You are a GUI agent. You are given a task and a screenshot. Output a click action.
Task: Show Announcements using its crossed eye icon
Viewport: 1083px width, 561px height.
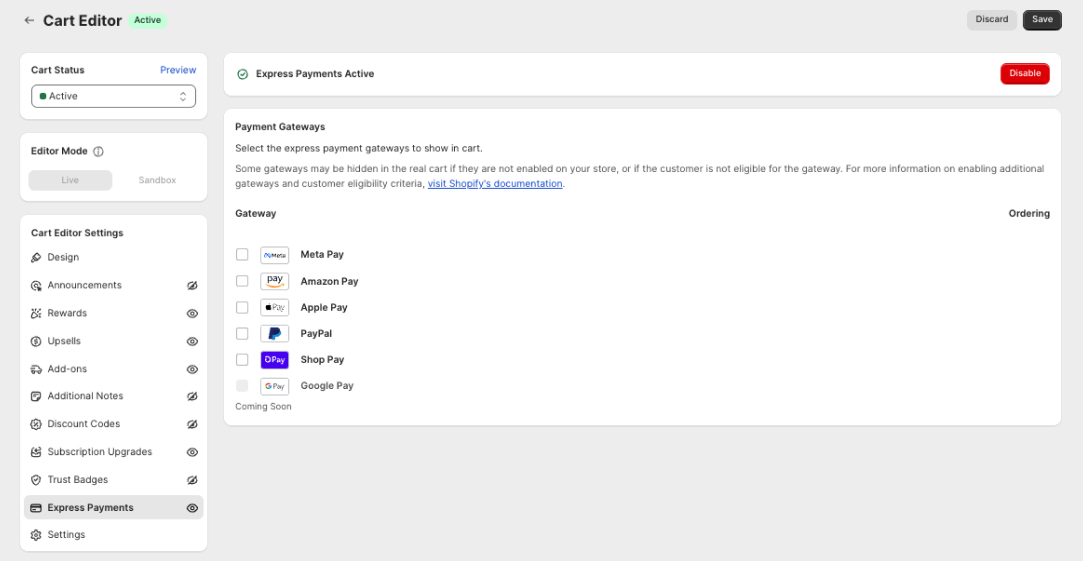click(193, 286)
